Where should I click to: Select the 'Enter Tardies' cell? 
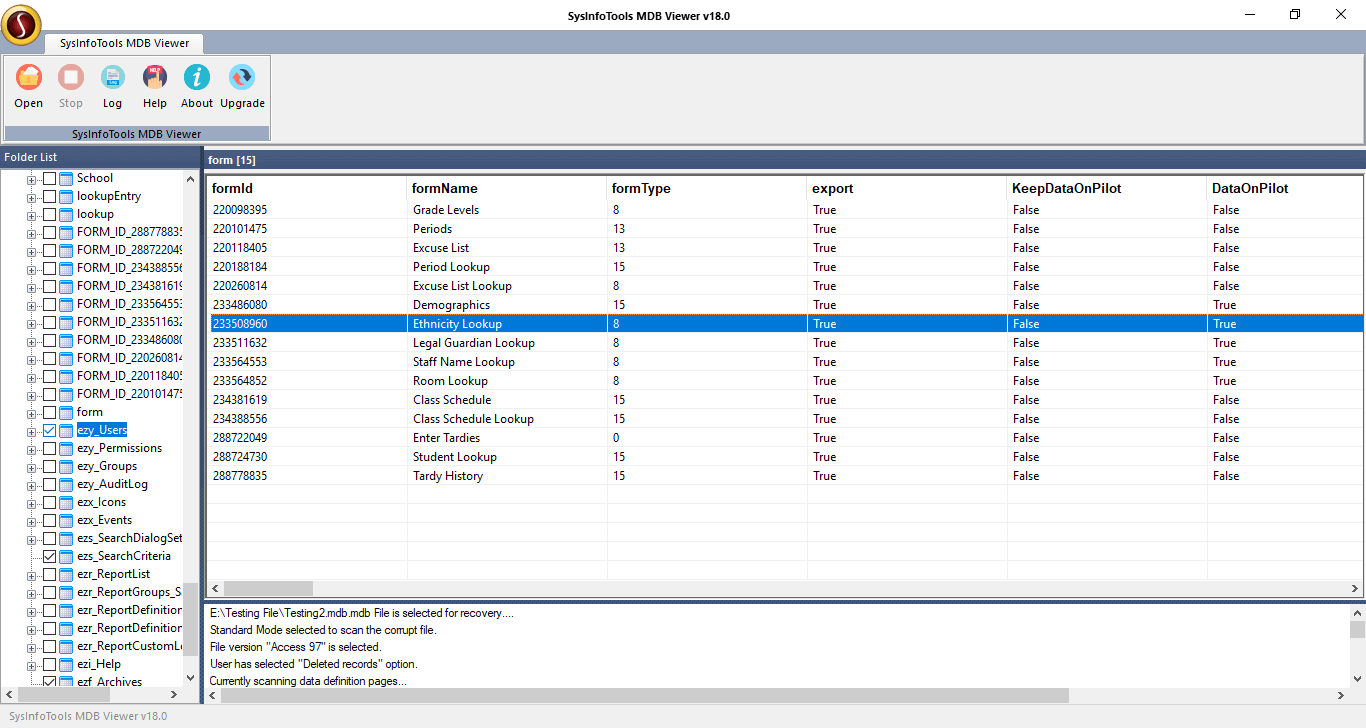coord(446,438)
